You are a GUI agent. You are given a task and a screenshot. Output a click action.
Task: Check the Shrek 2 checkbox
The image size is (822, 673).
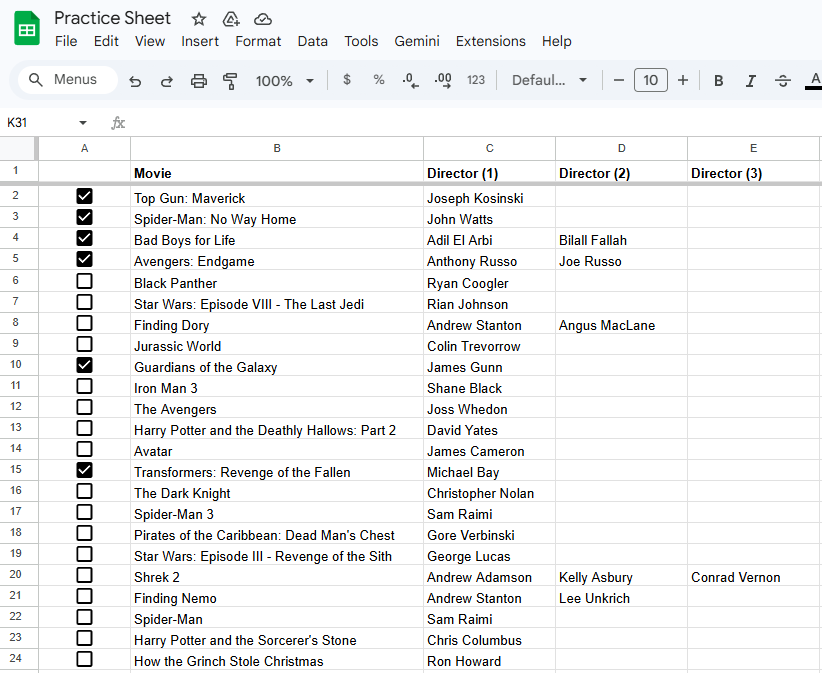(x=84, y=575)
